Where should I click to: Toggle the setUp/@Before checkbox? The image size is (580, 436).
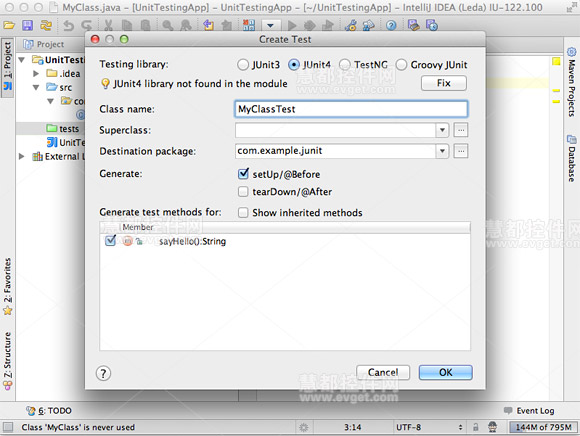(243, 174)
